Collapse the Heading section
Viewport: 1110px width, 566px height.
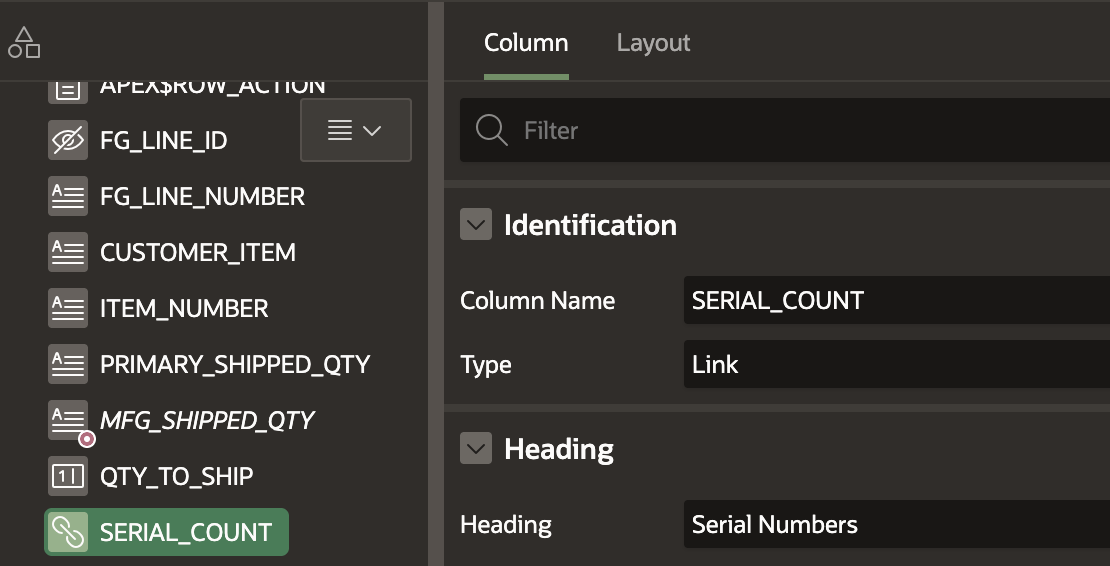[476, 449]
